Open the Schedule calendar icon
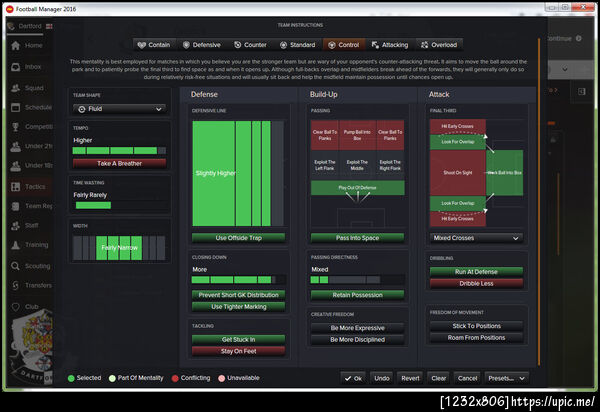 [15, 107]
